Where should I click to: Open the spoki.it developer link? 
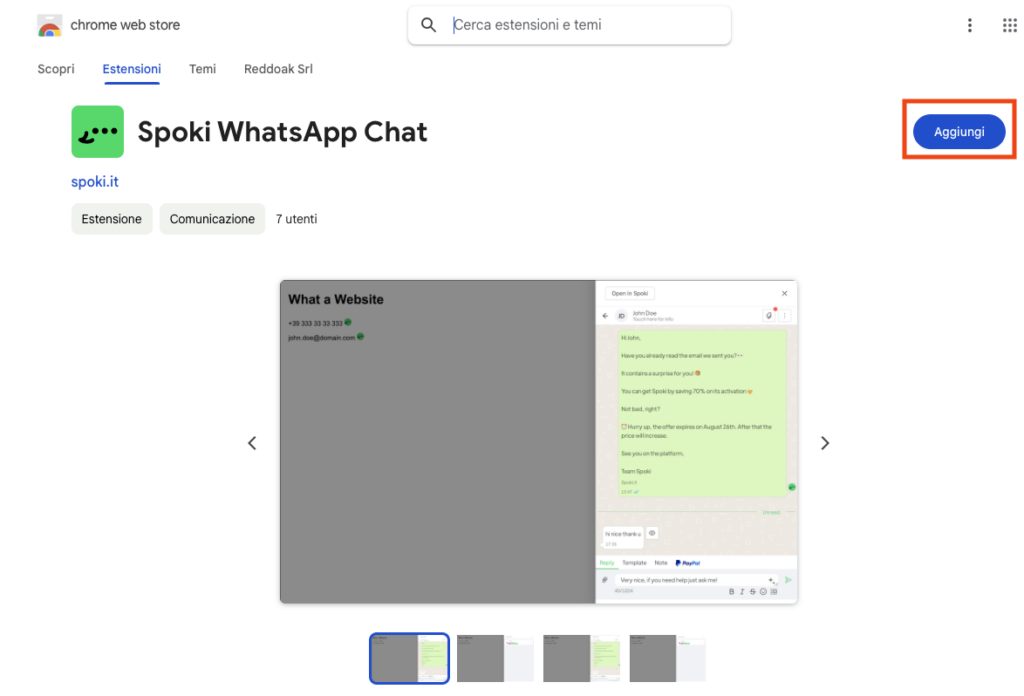[x=95, y=182]
